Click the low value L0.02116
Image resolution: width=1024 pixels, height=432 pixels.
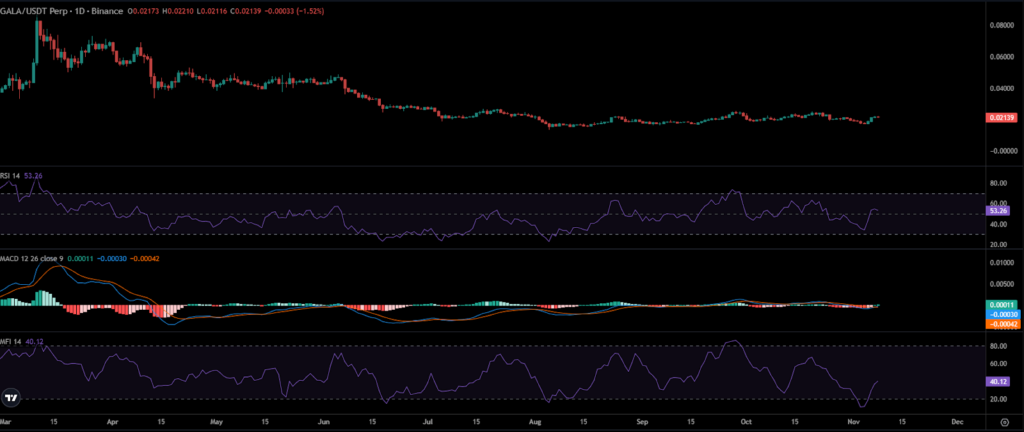pos(210,12)
